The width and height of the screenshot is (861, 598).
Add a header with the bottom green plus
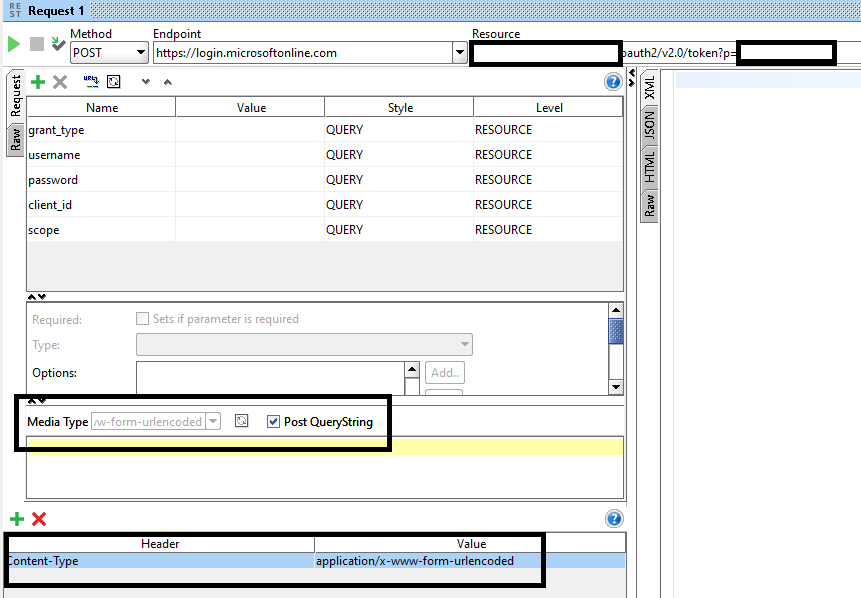(x=16, y=518)
